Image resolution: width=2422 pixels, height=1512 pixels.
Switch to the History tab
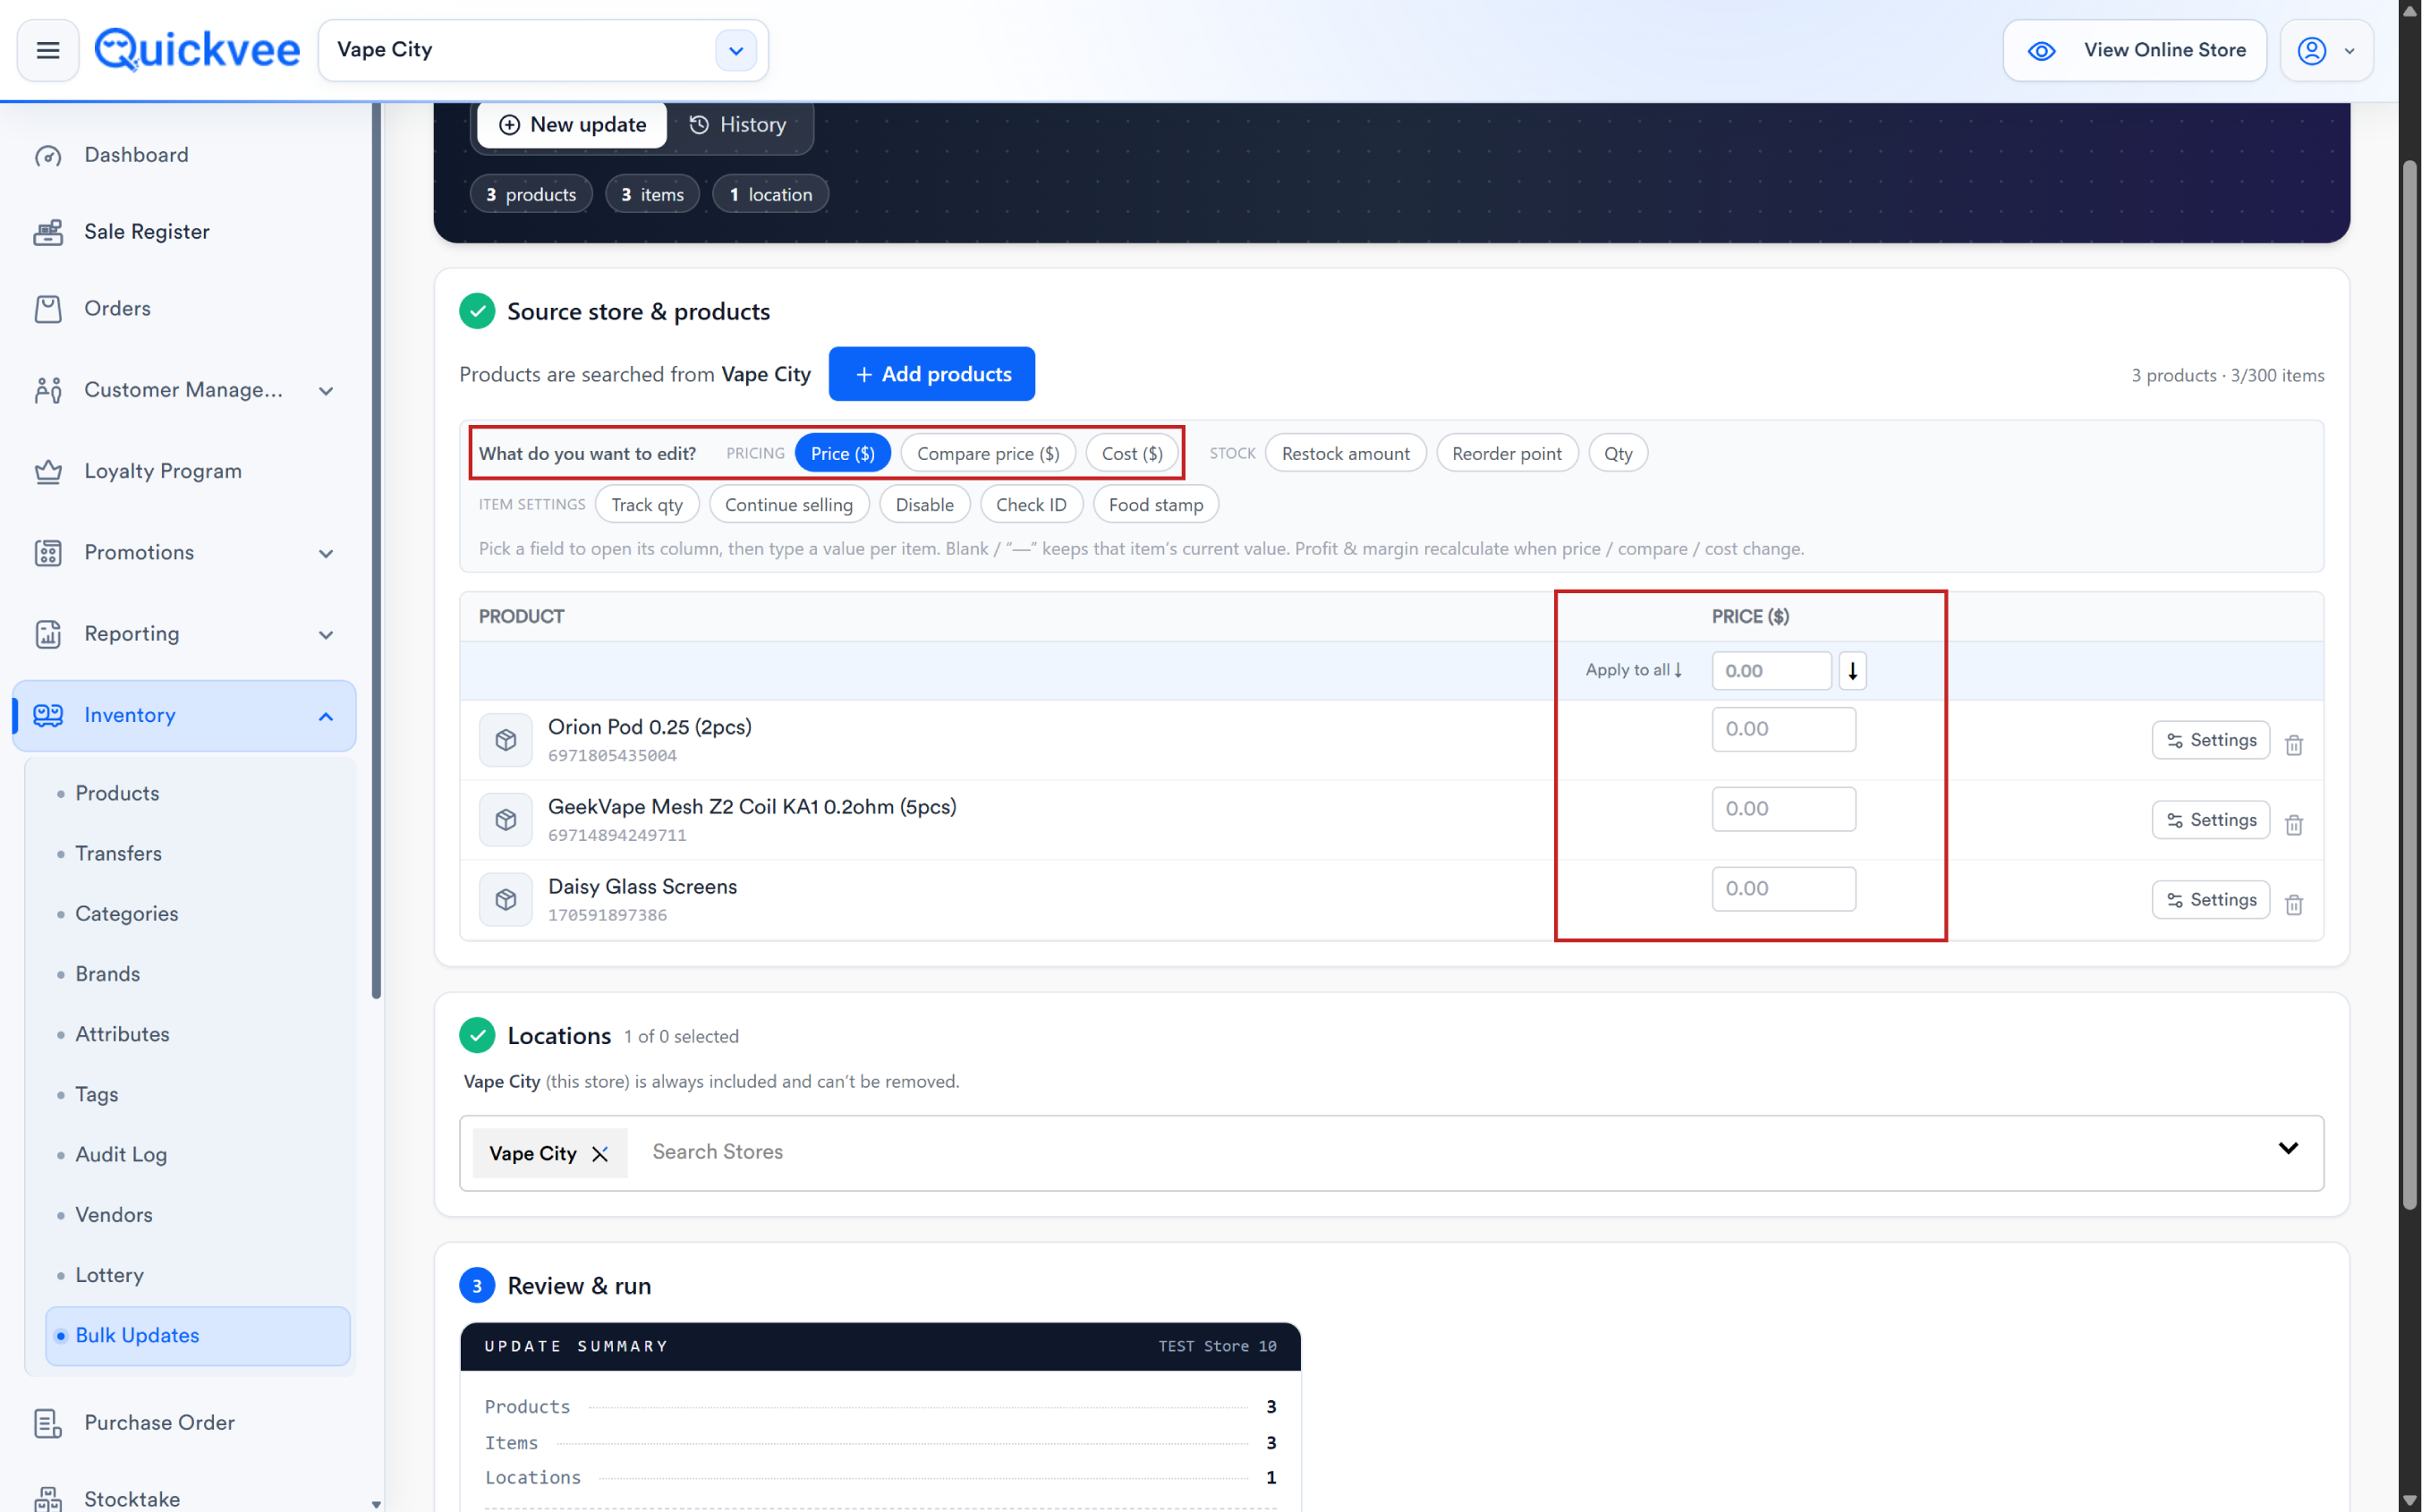738,125
